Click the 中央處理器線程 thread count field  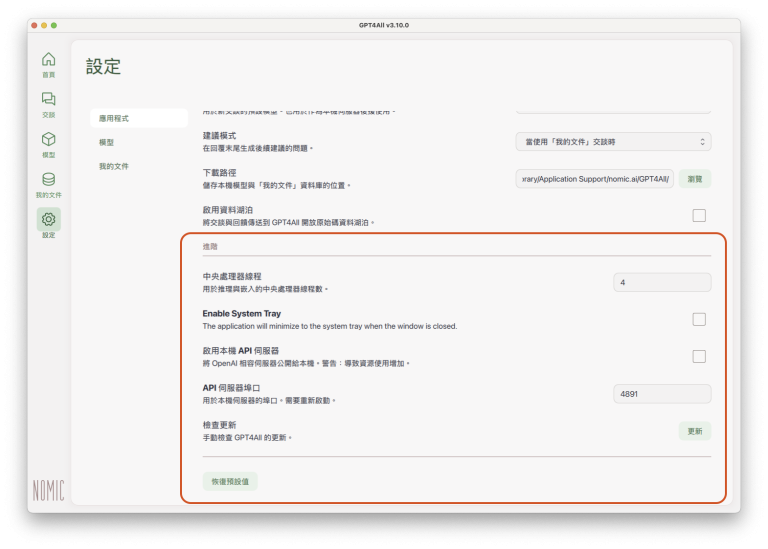pyautogui.click(x=662, y=283)
